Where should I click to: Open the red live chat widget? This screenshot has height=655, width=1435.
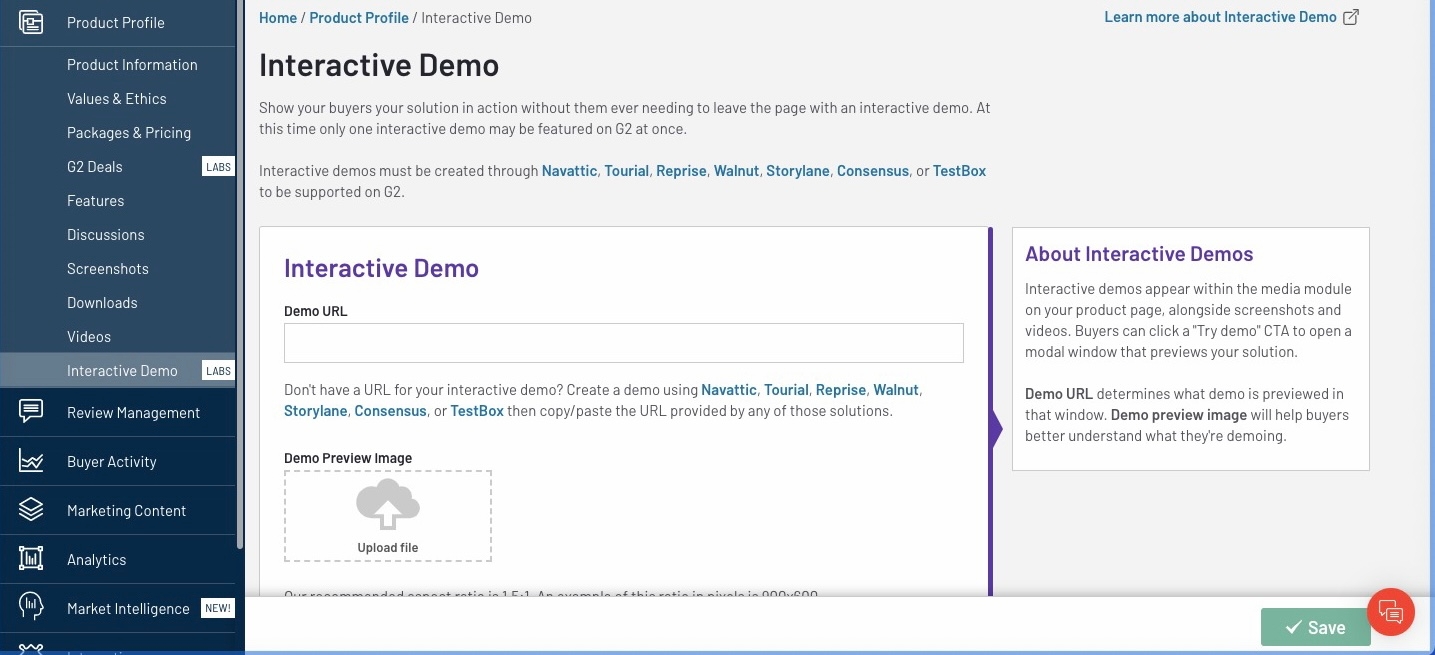click(1390, 610)
